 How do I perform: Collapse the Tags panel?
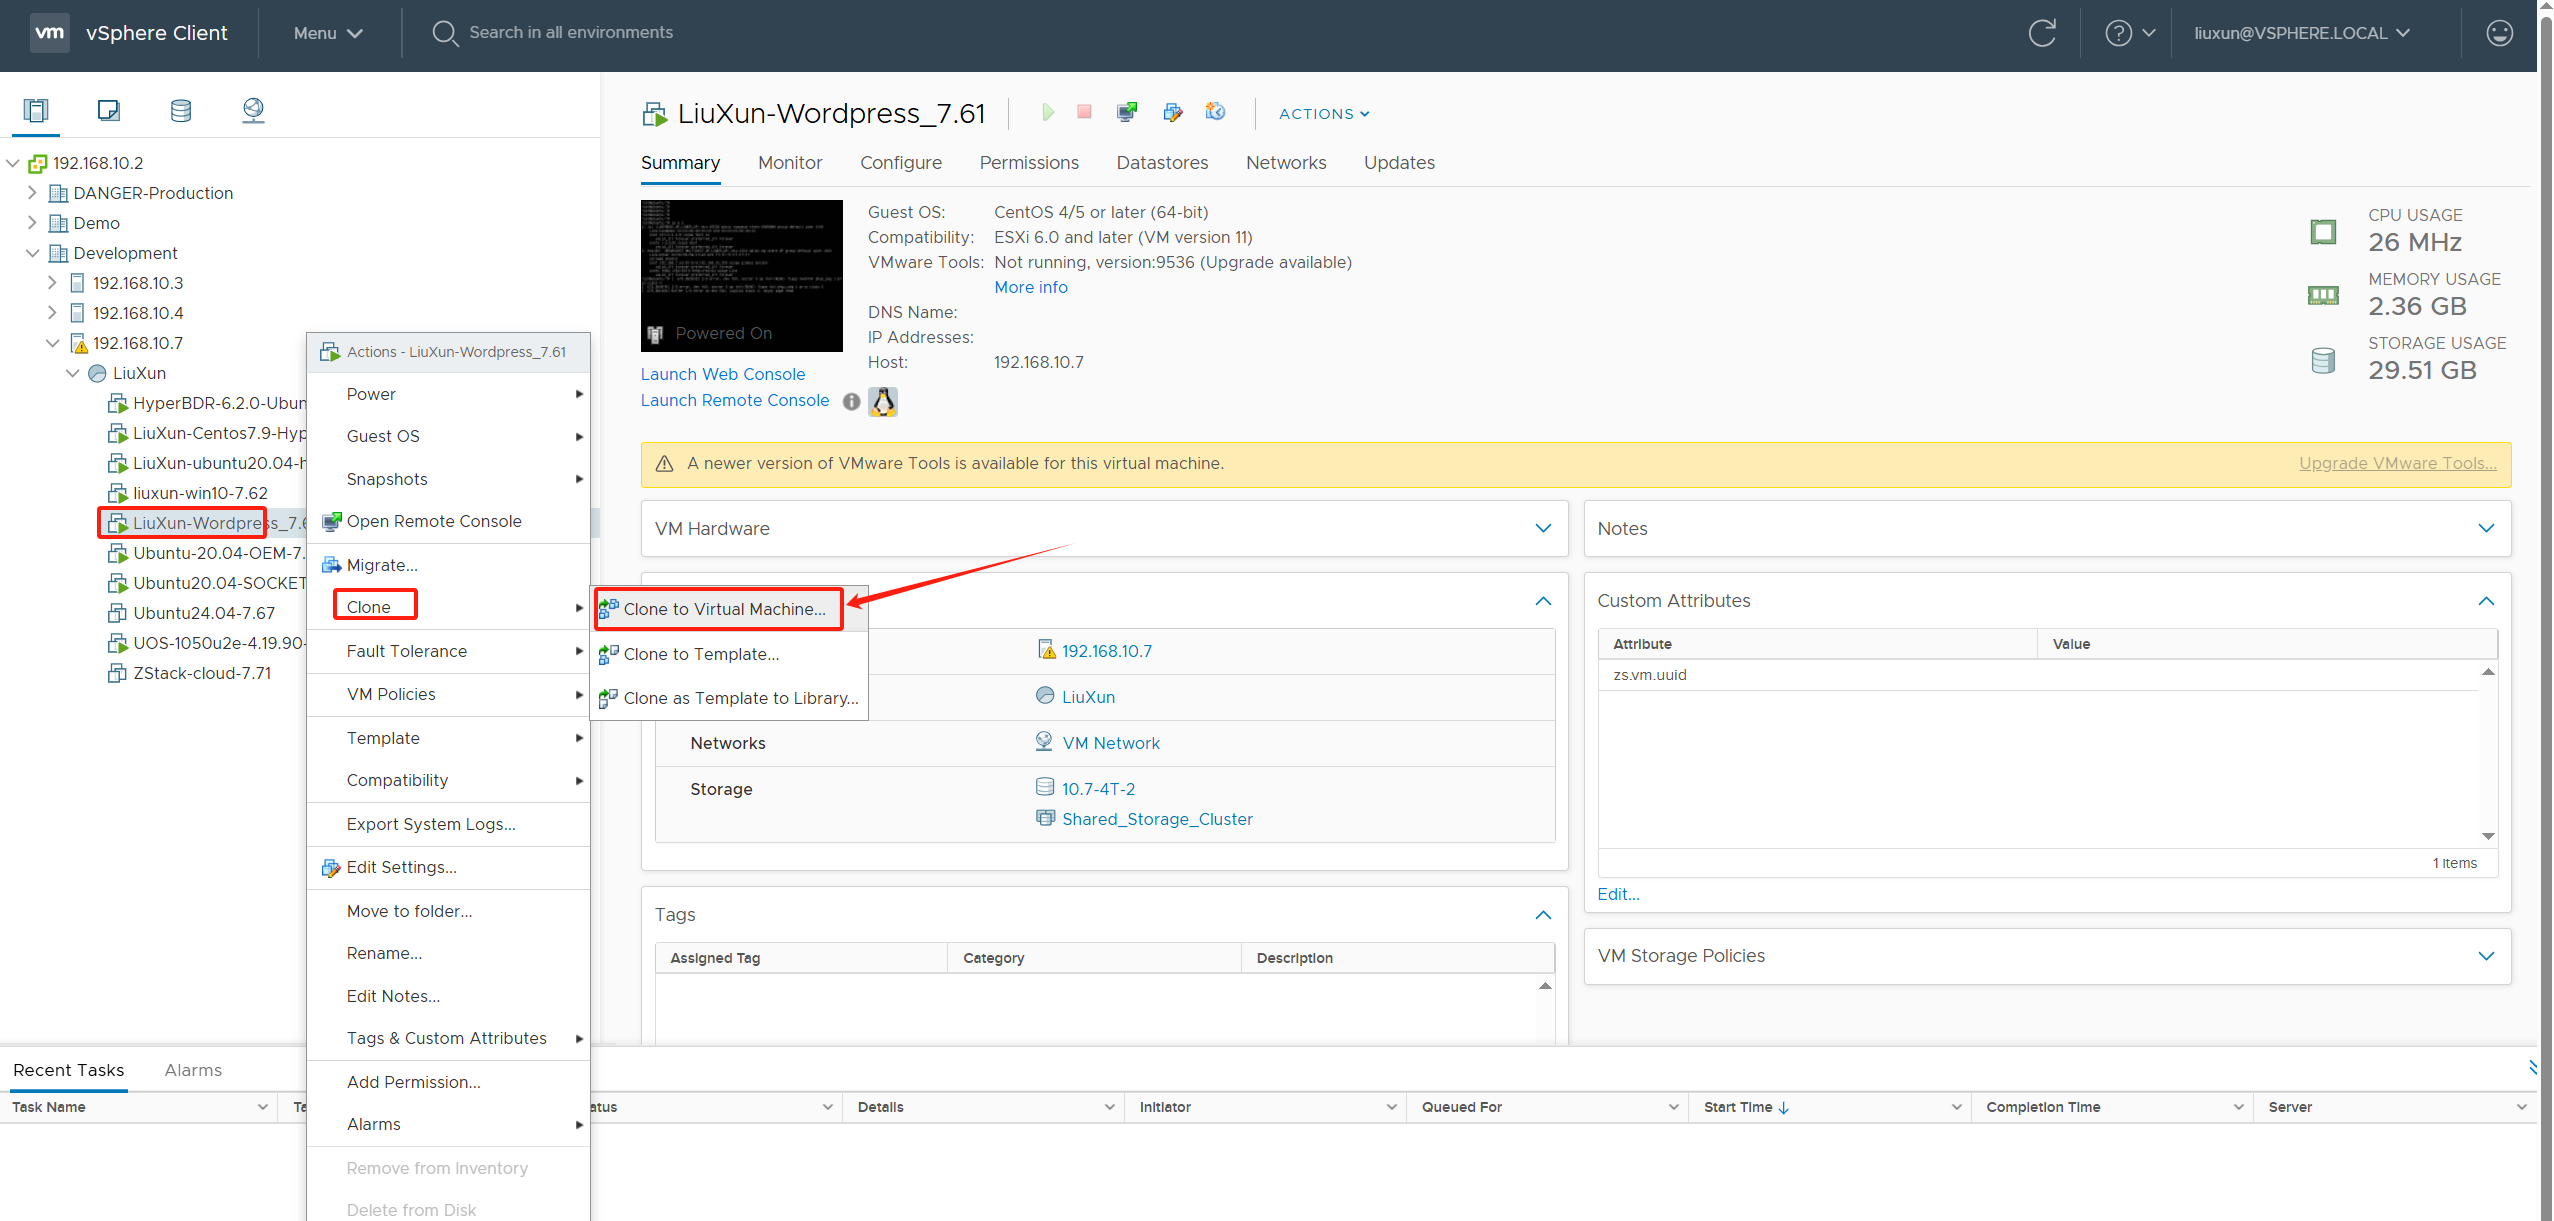1543,915
